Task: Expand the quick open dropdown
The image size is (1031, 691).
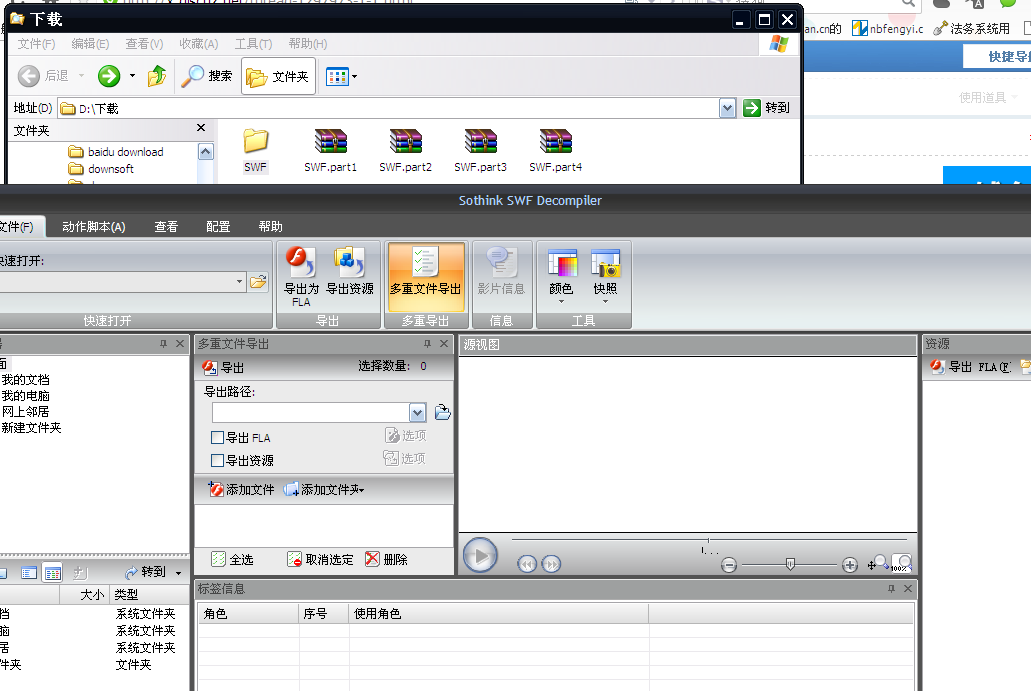Action: [x=239, y=281]
